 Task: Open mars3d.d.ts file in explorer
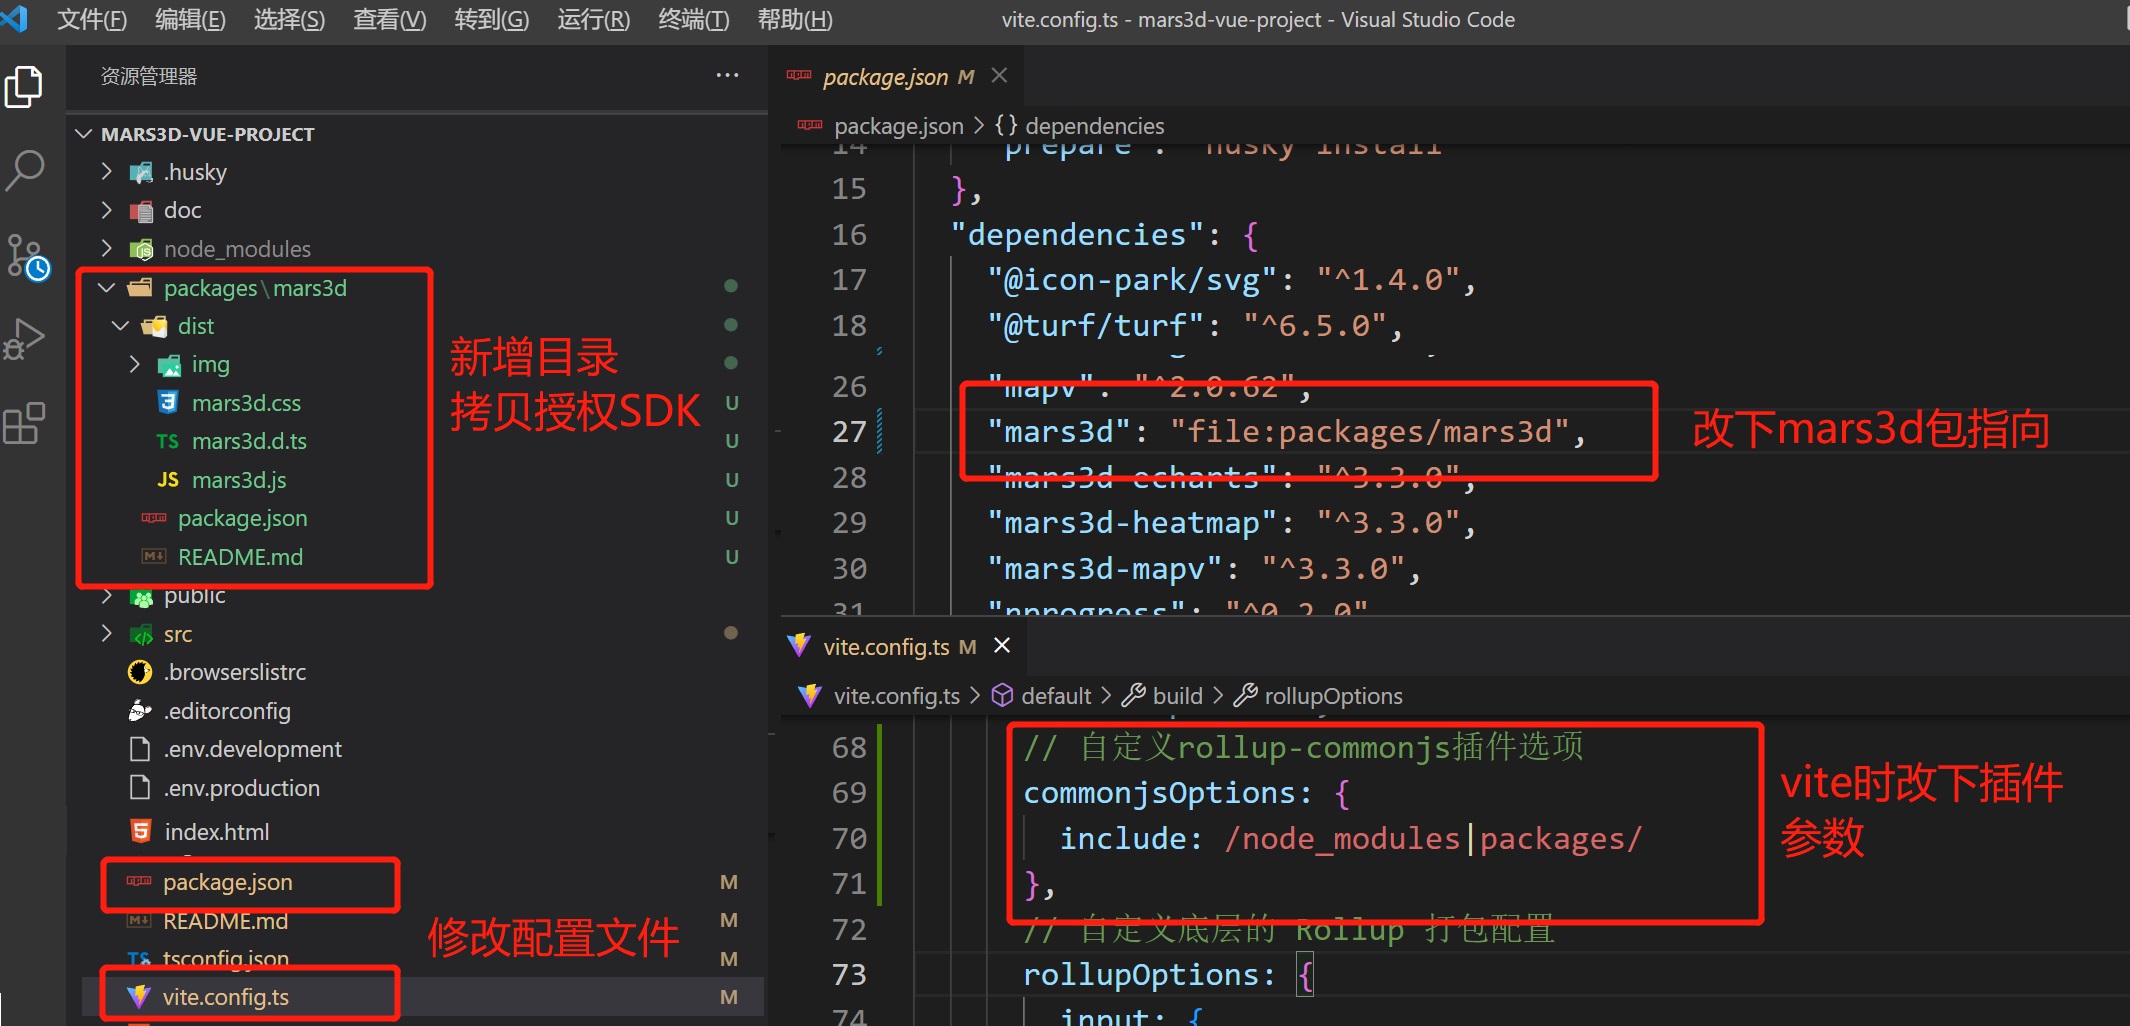pyautogui.click(x=249, y=441)
